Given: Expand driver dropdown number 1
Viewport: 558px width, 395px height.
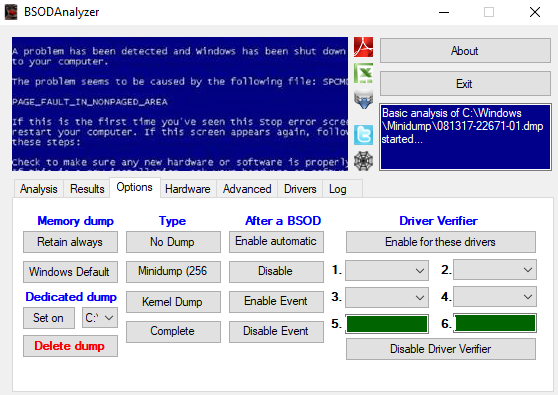Looking at the screenshot, I should click(x=387, y=270).
